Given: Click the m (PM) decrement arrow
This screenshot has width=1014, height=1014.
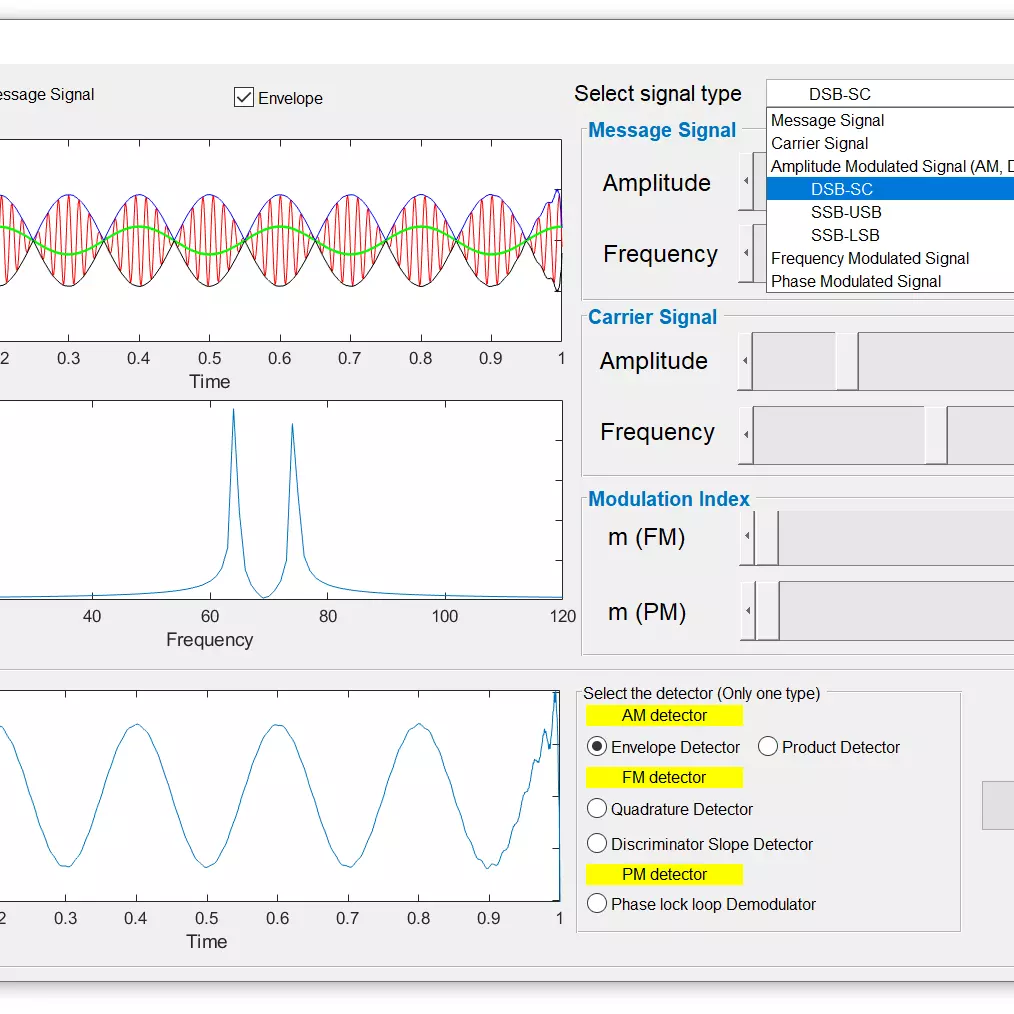Looking at the screenshot, I should (745, 611).
